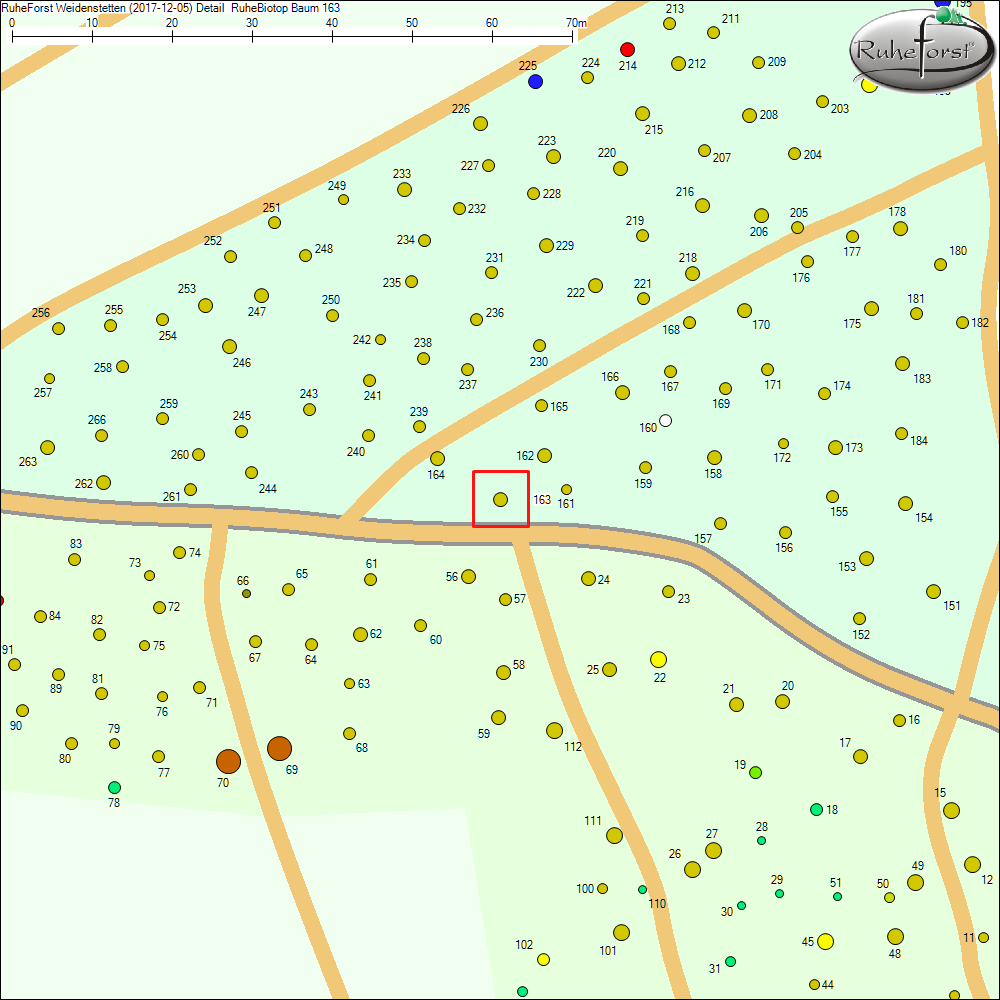This screenshot has width=1000, height=1000.
Task: Click the white tree marker 160
Action: 665,421
